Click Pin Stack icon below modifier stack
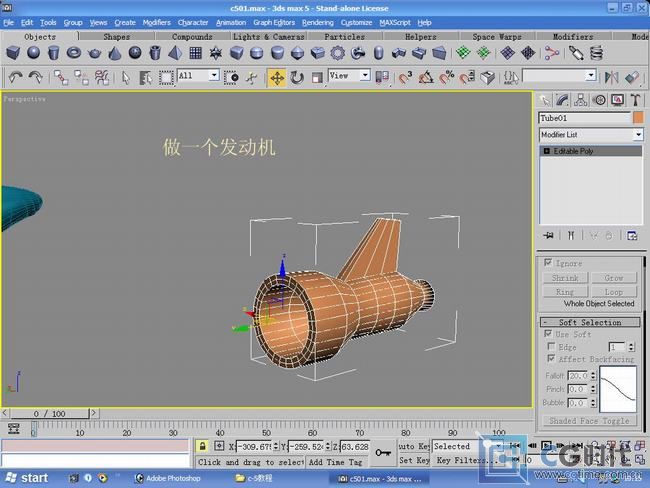650x488 pixels. click(x=548, y=236)
